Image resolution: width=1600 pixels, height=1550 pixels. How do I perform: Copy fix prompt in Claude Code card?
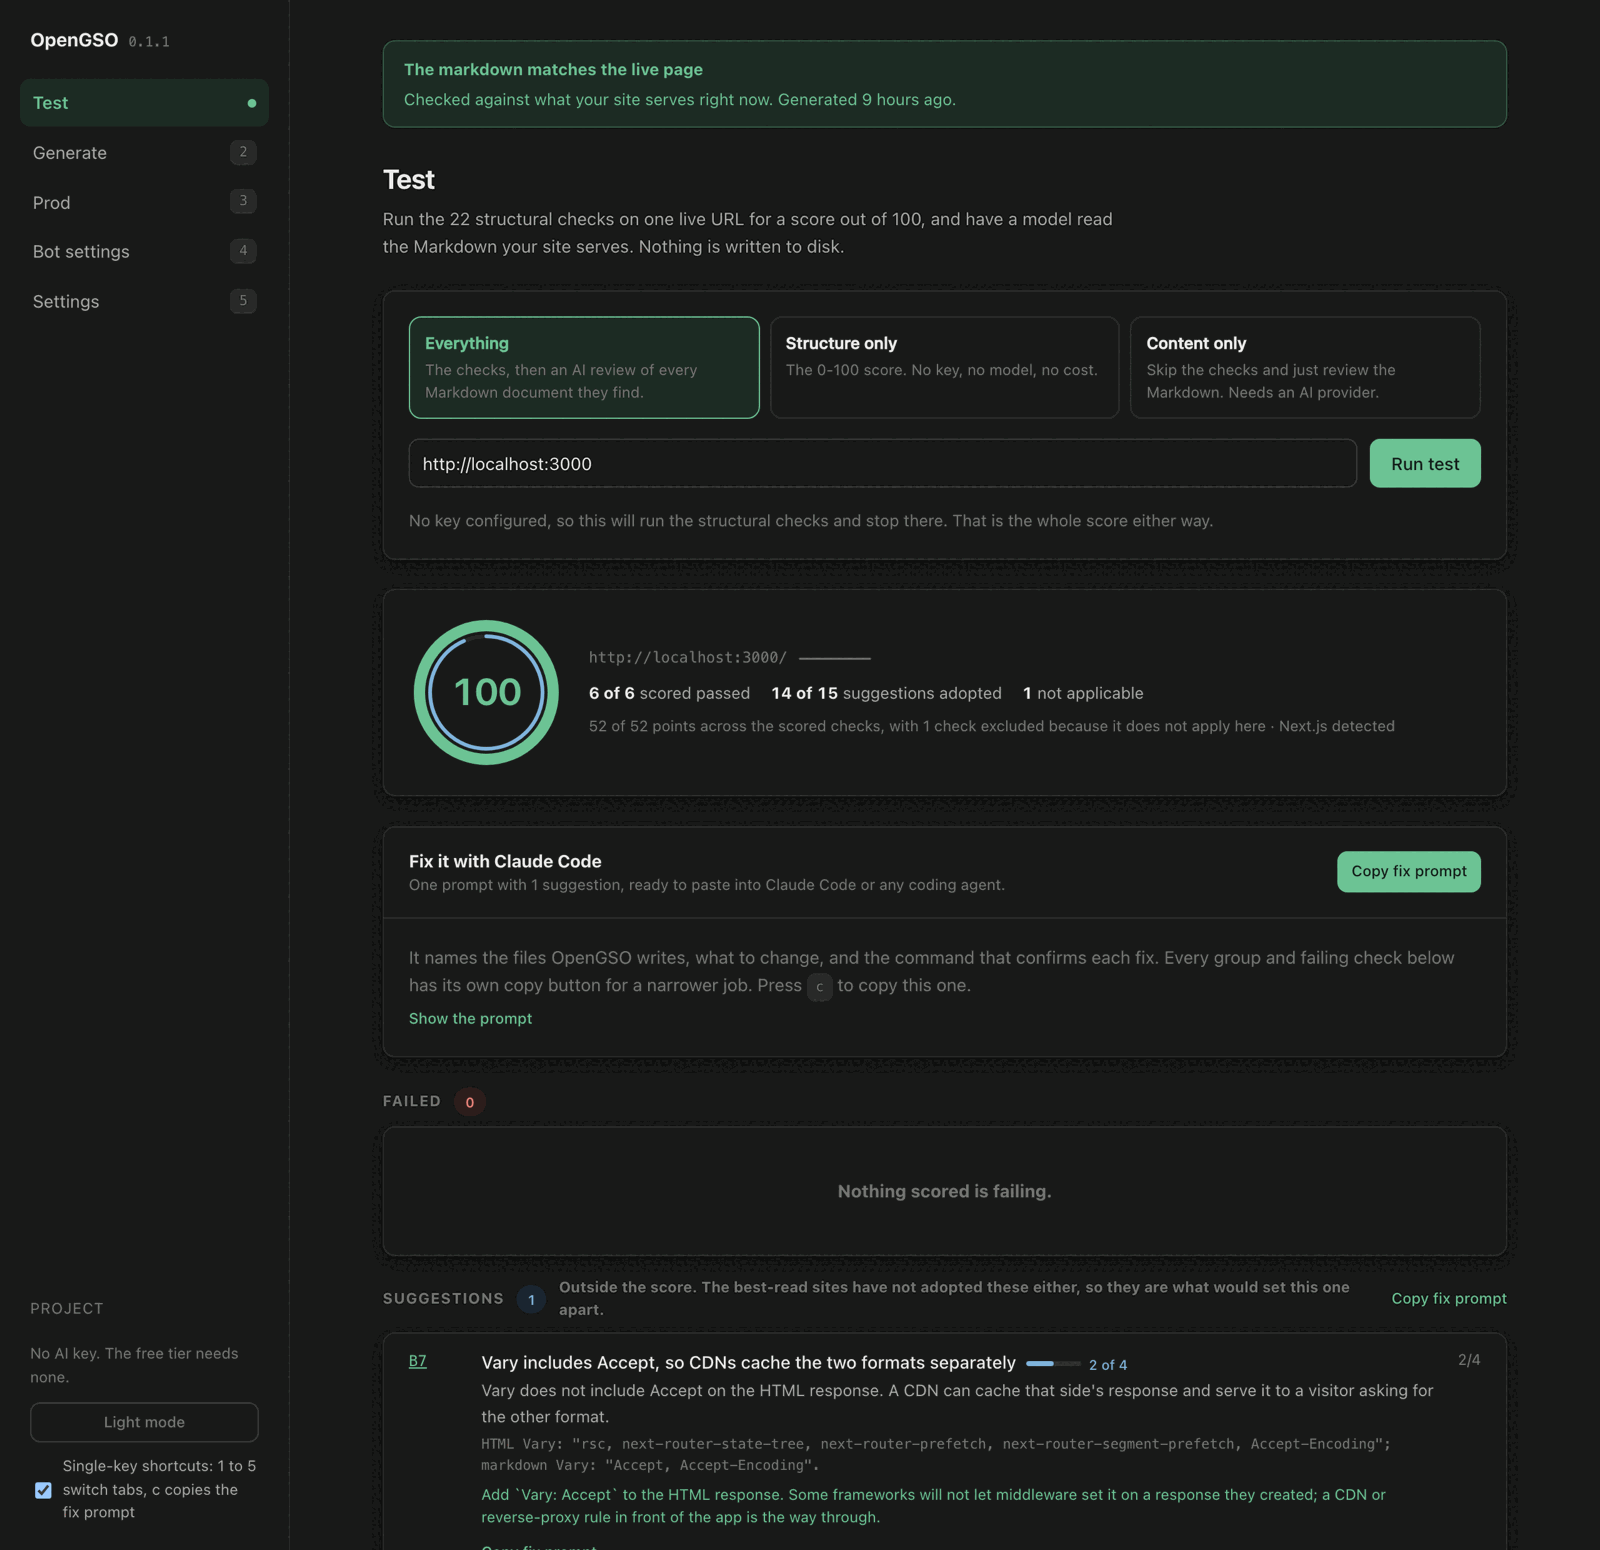pos(1409,871)
